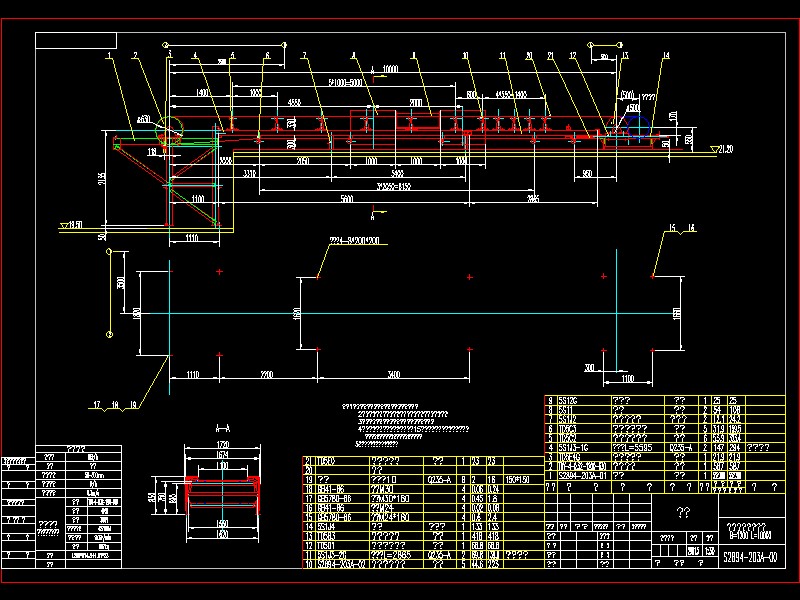Click the 2200 dimension in the plan view

pyautogui.click(x=267, y=374)
